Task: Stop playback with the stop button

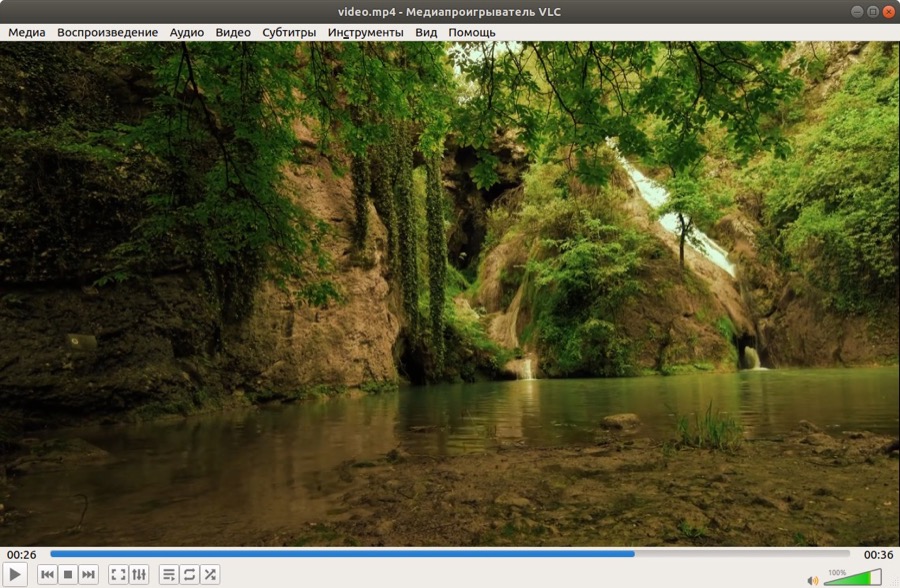Action: pyautogui.click(x=68, y=574)
